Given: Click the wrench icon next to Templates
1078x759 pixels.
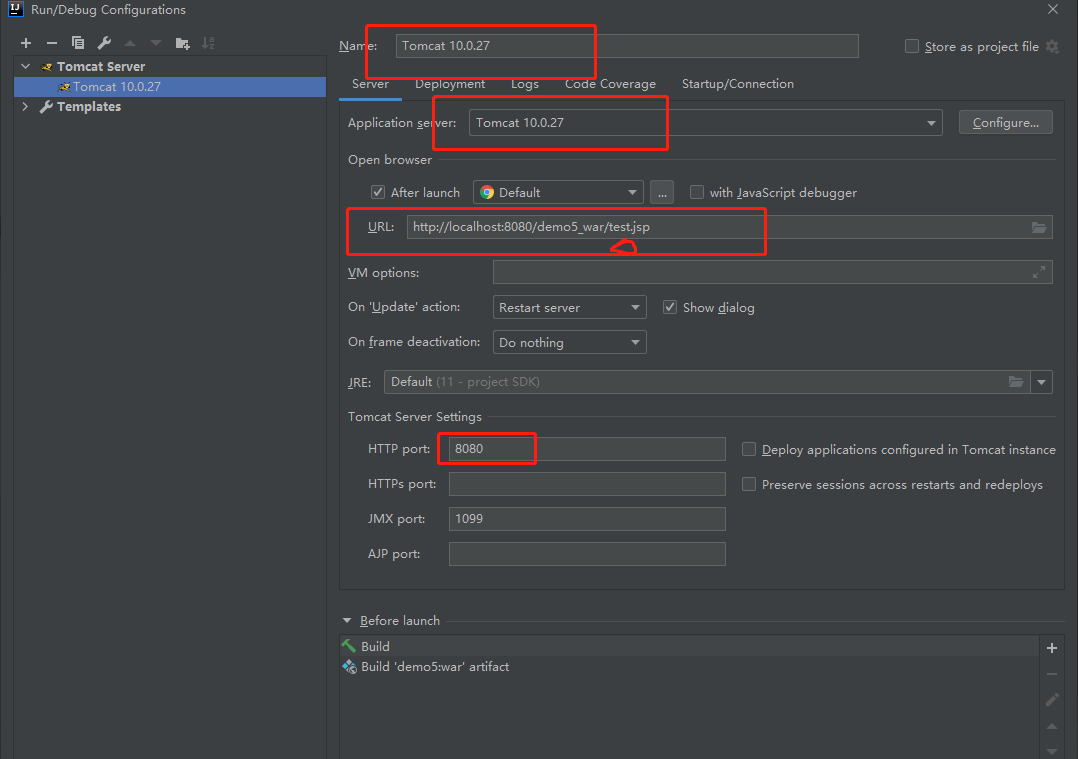Looking at the screenshot, I should [46, 107].
